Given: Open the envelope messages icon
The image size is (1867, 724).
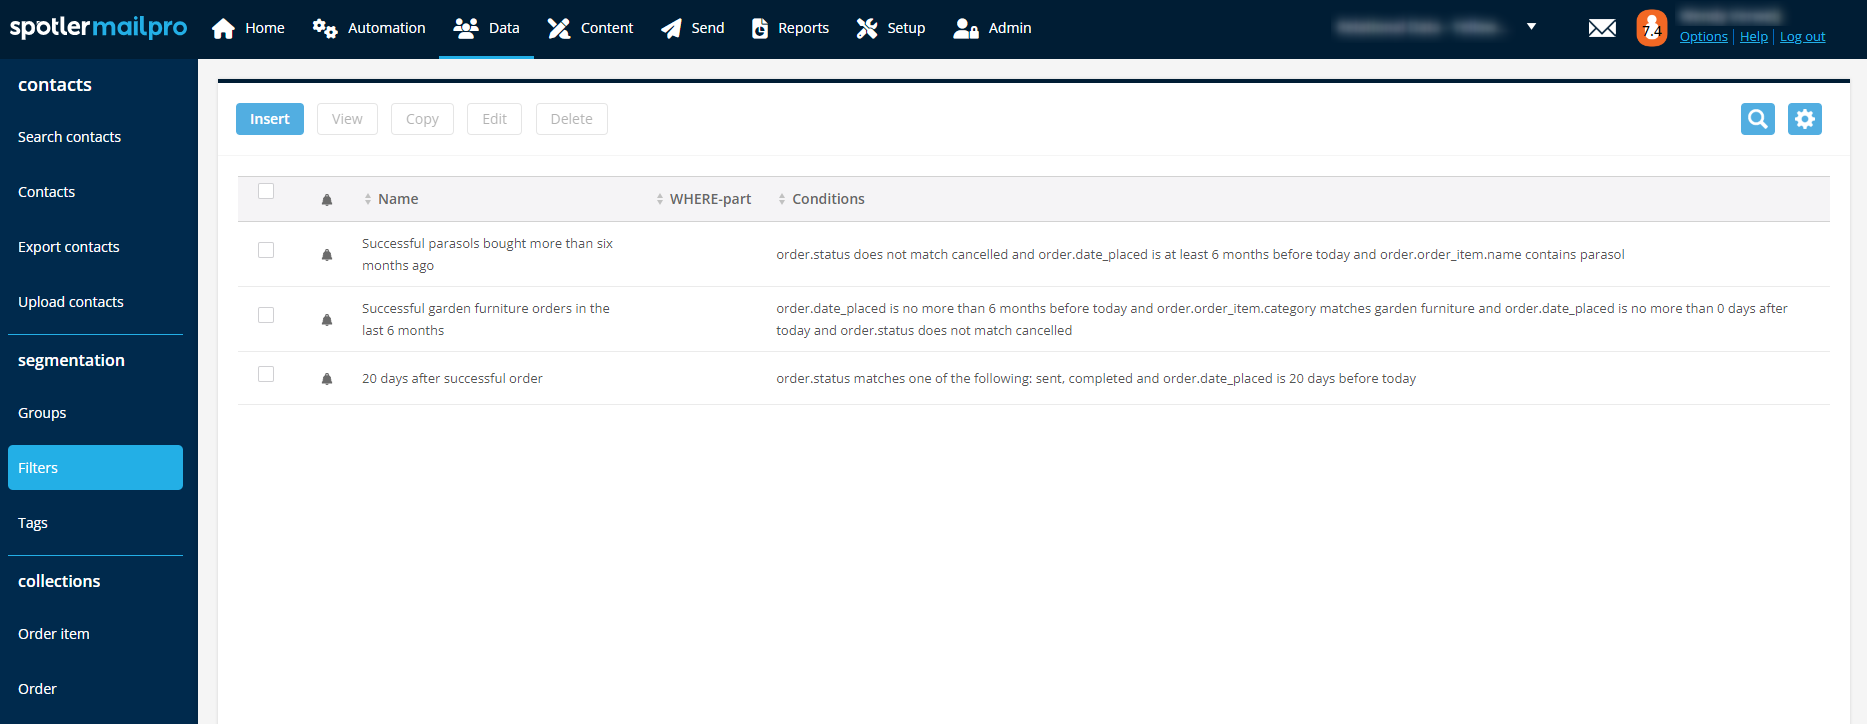Looking at the screenshot, I should pos(1602,28).
